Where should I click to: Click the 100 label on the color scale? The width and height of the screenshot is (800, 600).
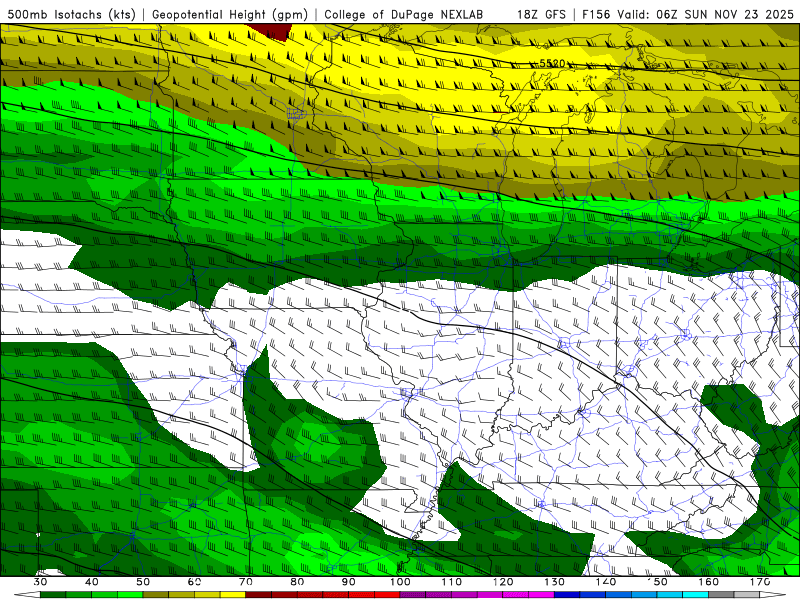click(x=401, y=582)
